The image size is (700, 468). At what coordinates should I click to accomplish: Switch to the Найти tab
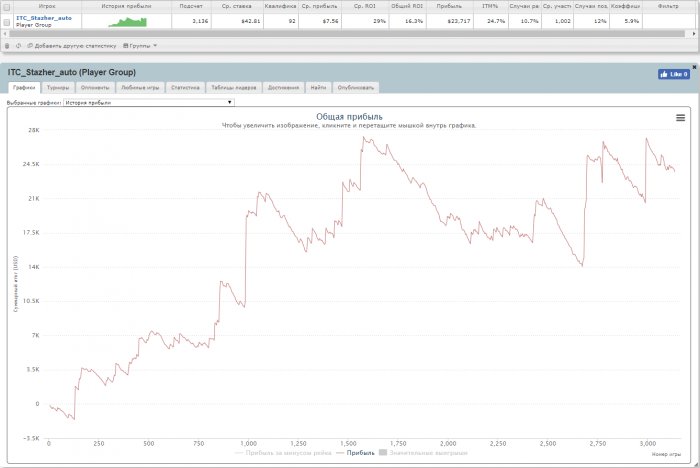[318, 88]
